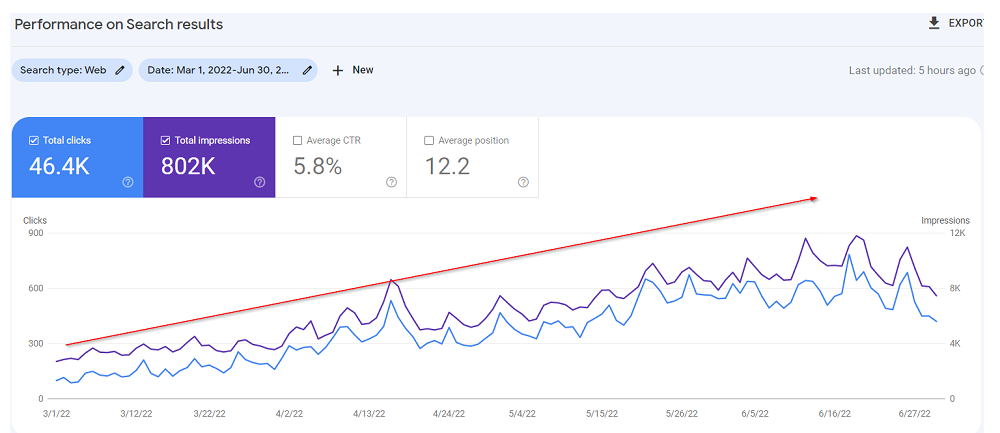This screenshot has height=433, width=1000.
Task: Uncheck the Total impressions checkbox
Action: point(166,141)
